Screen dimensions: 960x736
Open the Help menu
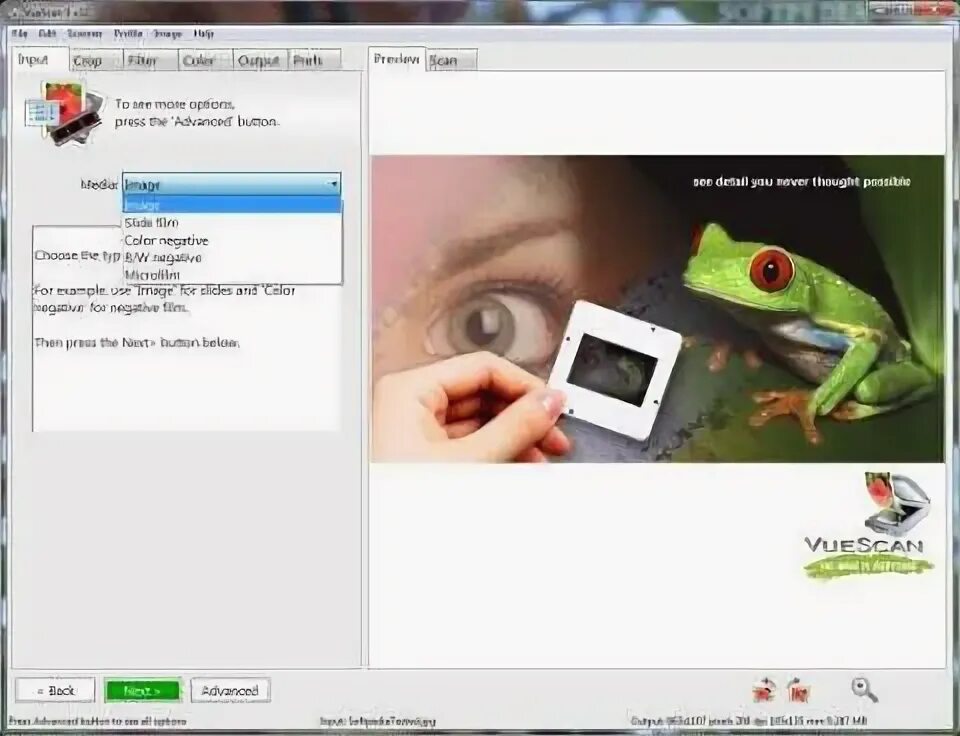(203, 32)
